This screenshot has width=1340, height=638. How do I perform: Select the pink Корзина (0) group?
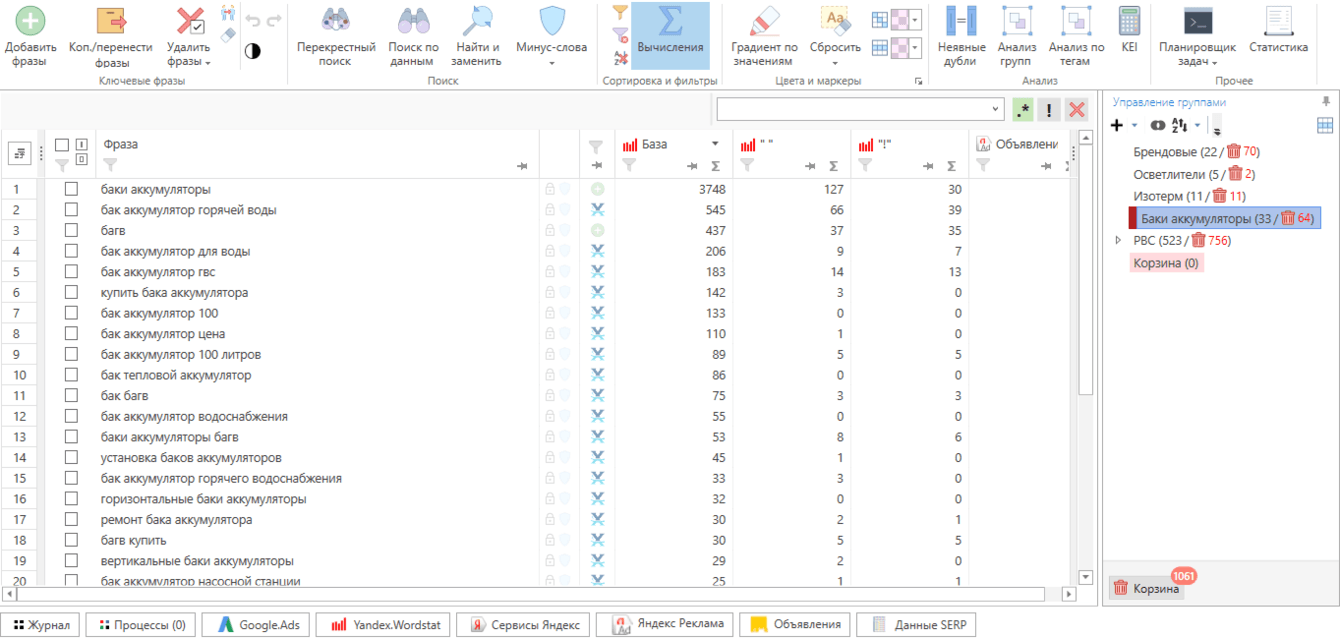(x=1166, y=263)
